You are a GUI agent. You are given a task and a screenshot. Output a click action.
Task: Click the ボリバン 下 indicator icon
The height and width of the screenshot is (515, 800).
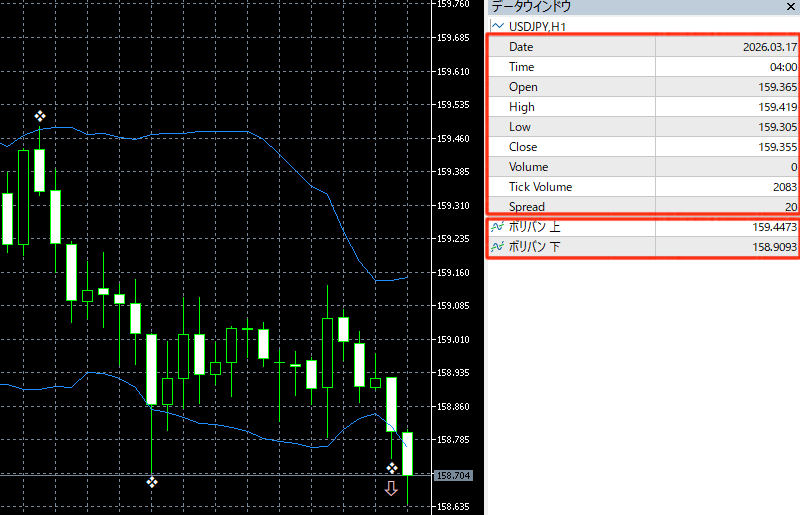click(497, 247)
